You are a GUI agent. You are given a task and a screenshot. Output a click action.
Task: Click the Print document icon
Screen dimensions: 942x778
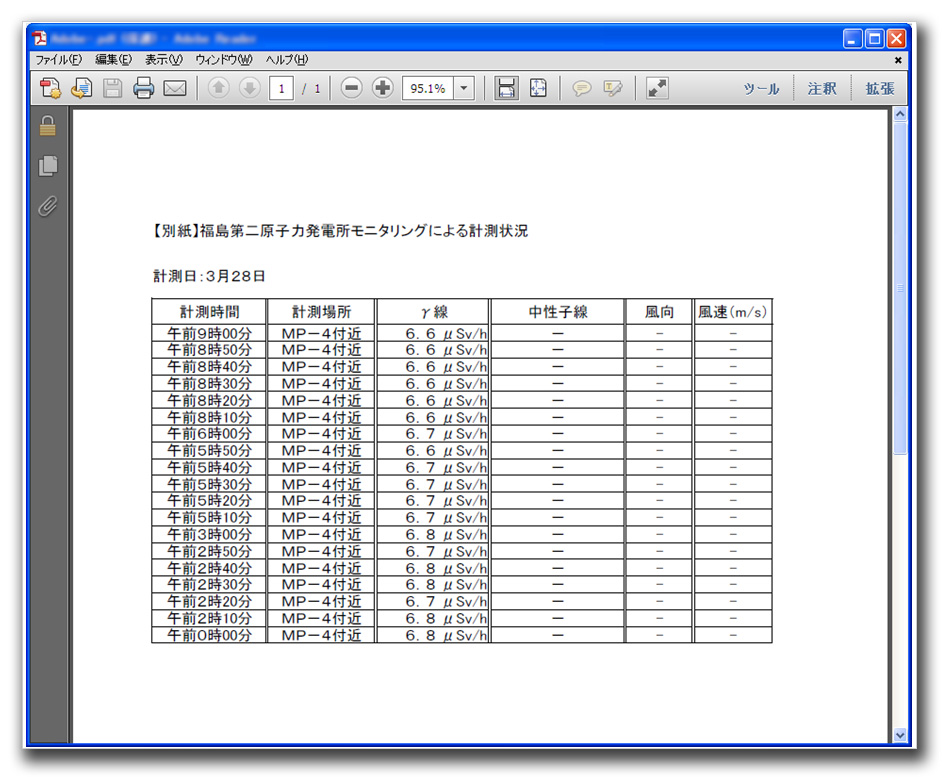(144, 88)
